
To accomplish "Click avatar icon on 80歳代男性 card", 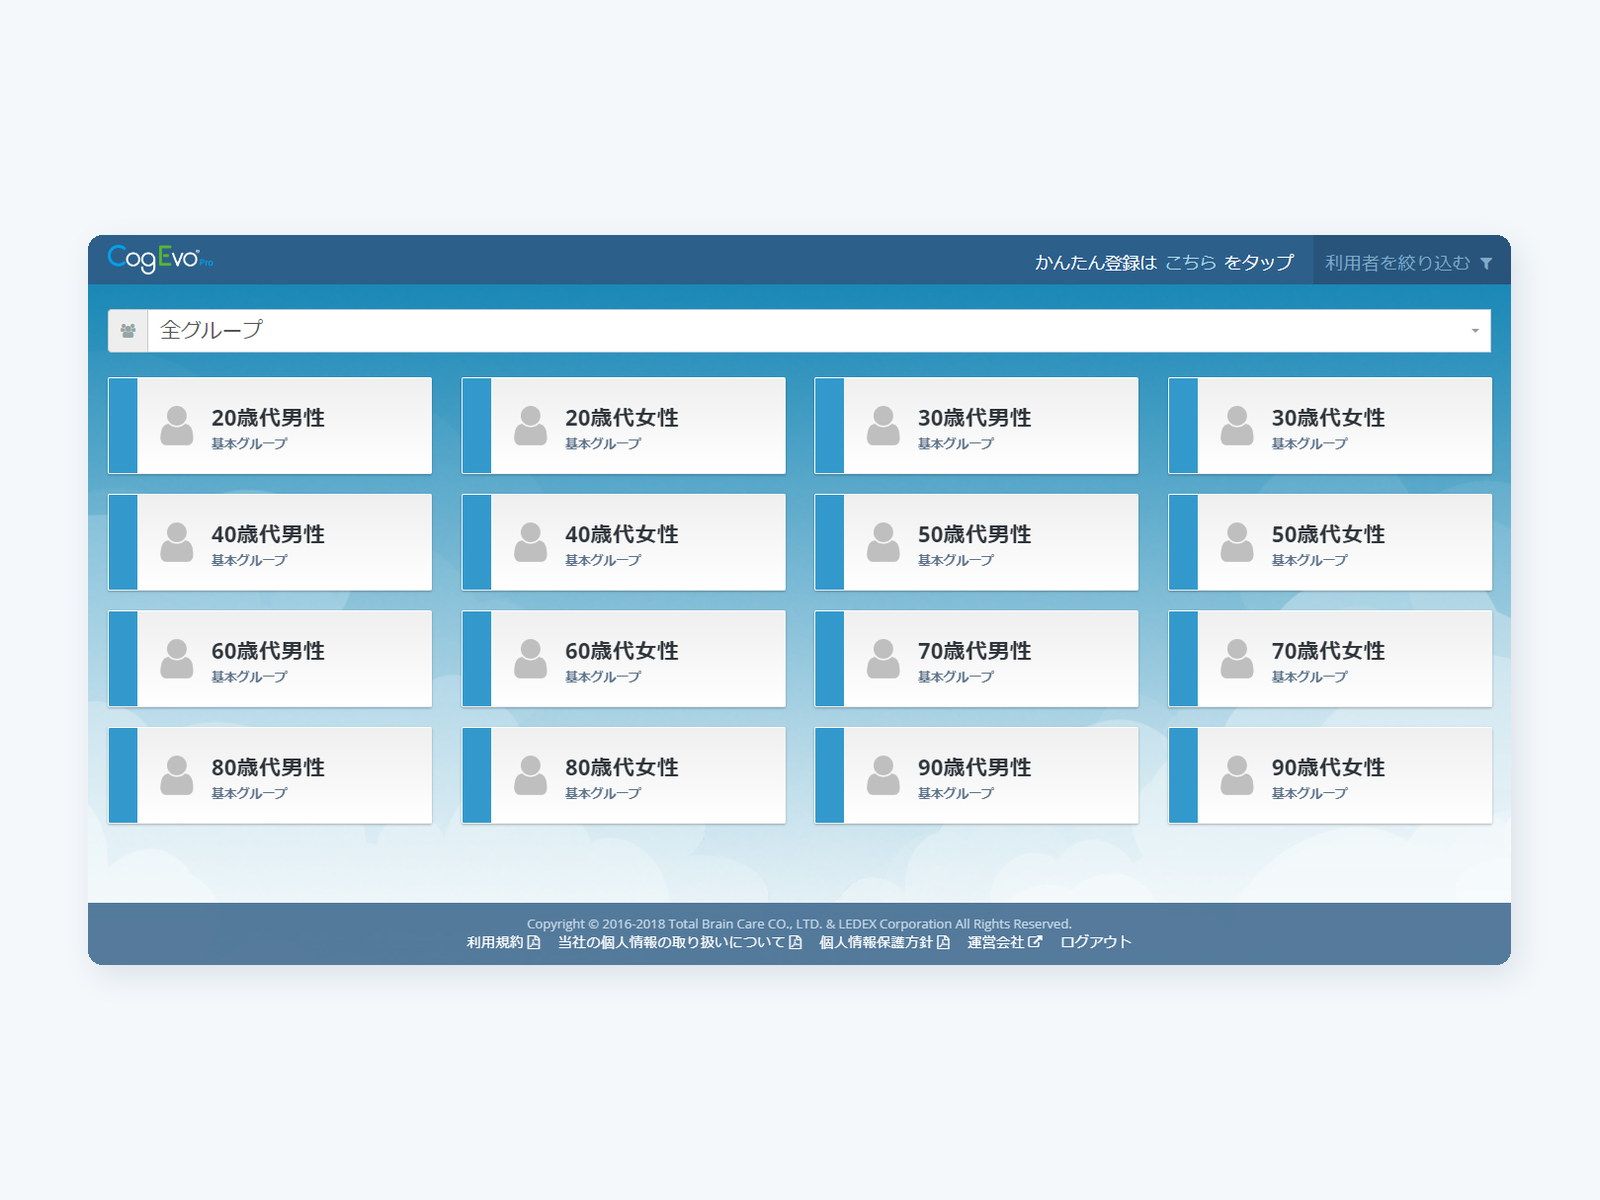I will [177, 776].
